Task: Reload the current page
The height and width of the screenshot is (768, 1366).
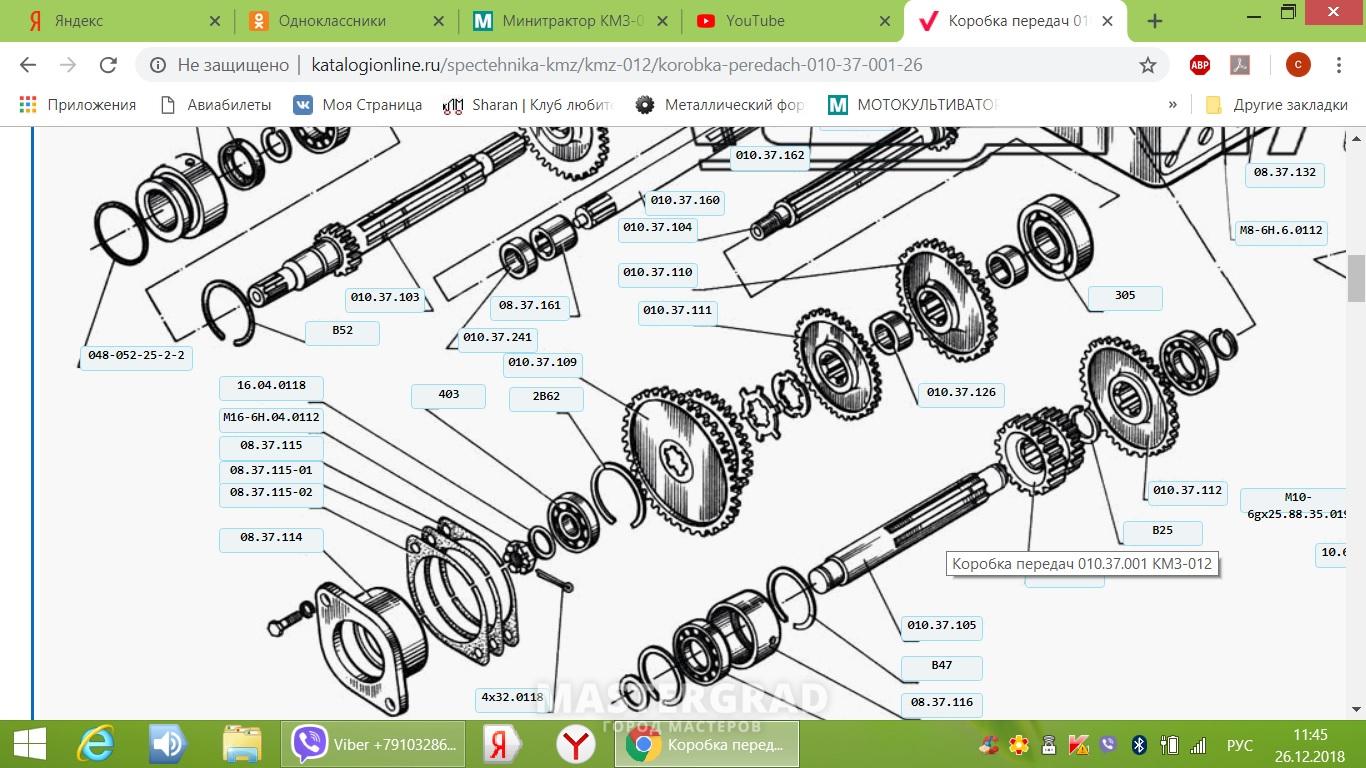Action: (x=108, y=65)
